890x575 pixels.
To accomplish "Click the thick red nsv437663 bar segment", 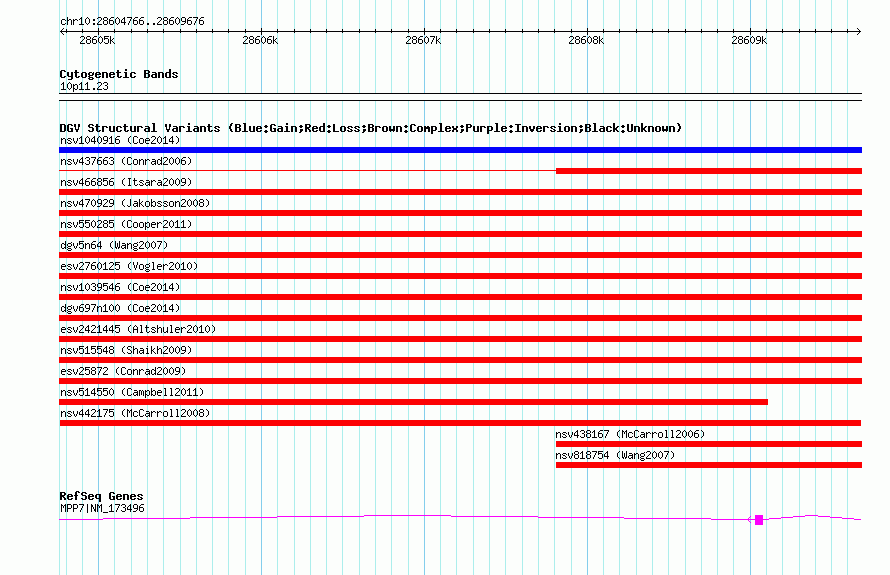I will (709, 171).
